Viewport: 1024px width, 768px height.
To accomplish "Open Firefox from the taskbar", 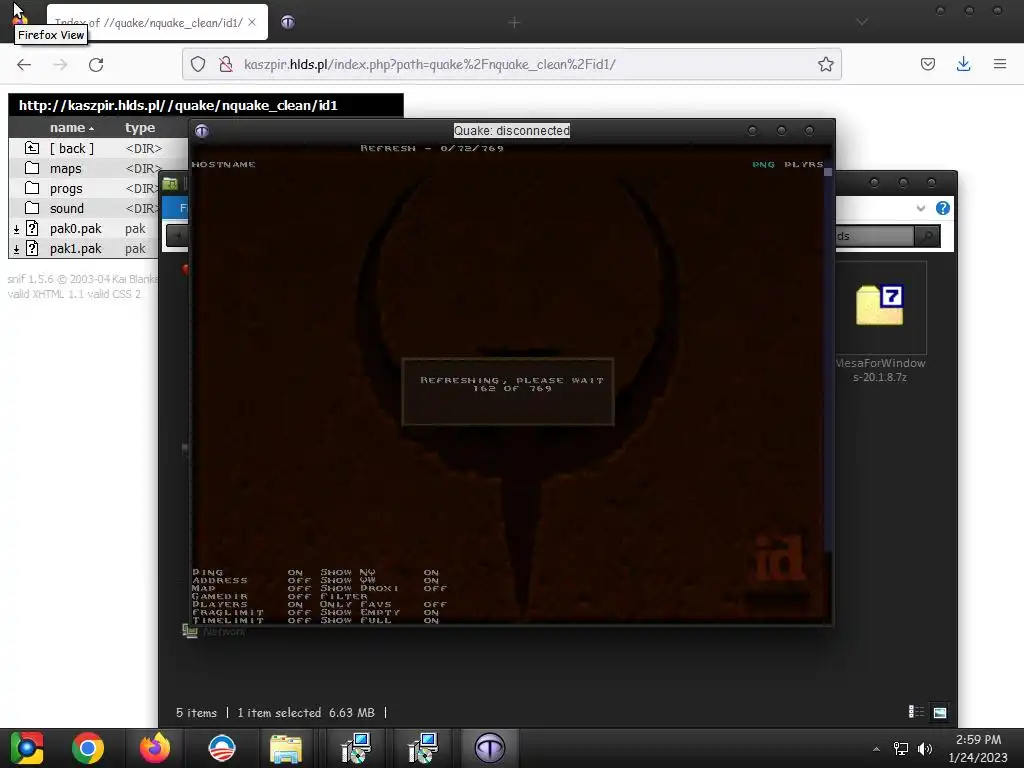I will pyautogui.click(x=155, y=748).
